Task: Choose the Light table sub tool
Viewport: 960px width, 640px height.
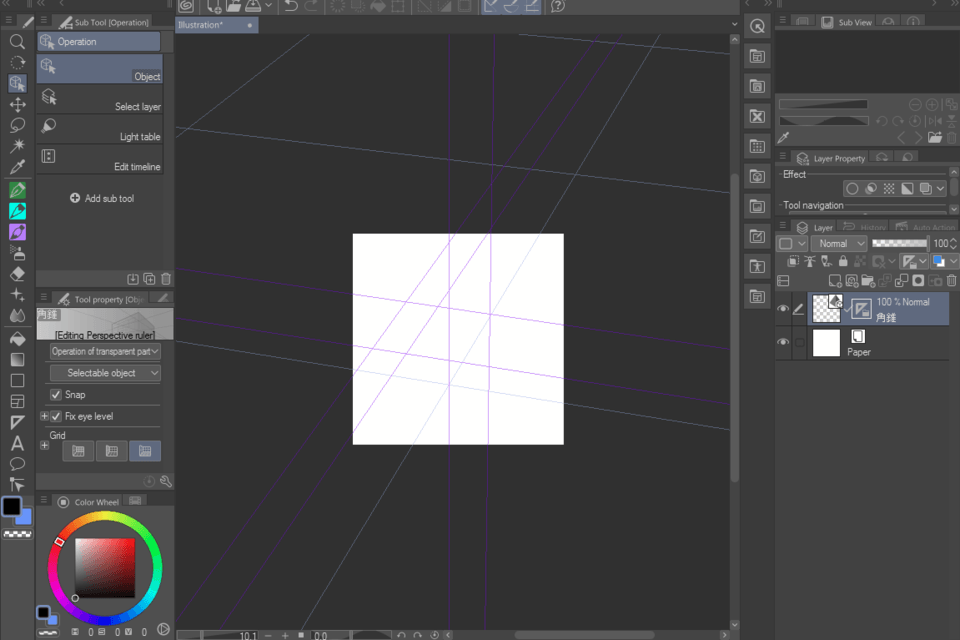Action: pyautogui.click(x=100, y=129)
